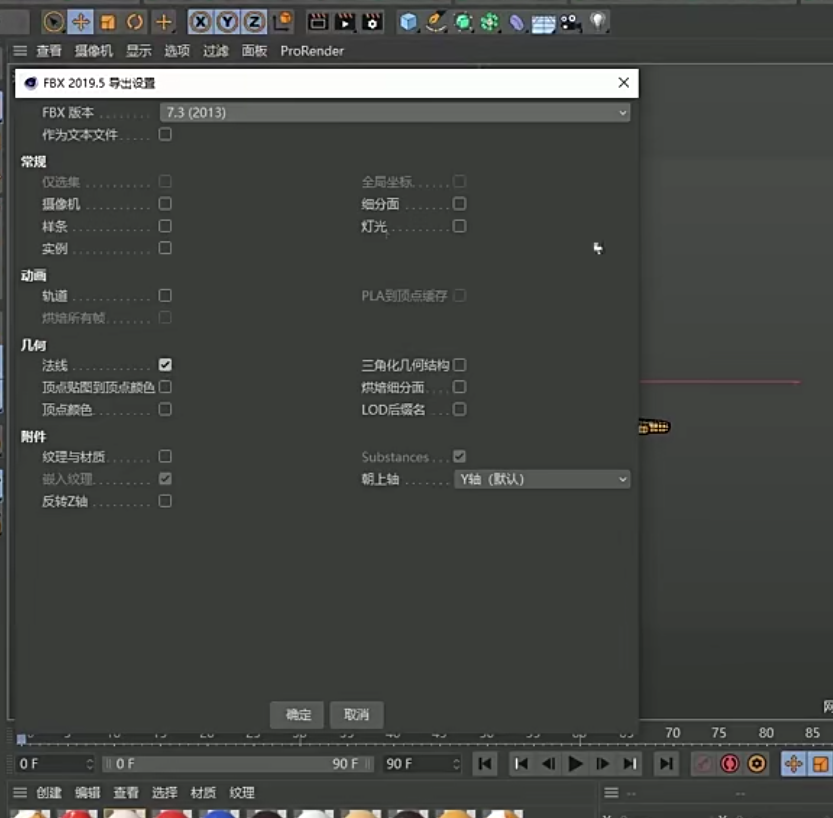Close the FBX export settings dialog
The height and width of the screenshot is (818, 833).
[624, 82]
